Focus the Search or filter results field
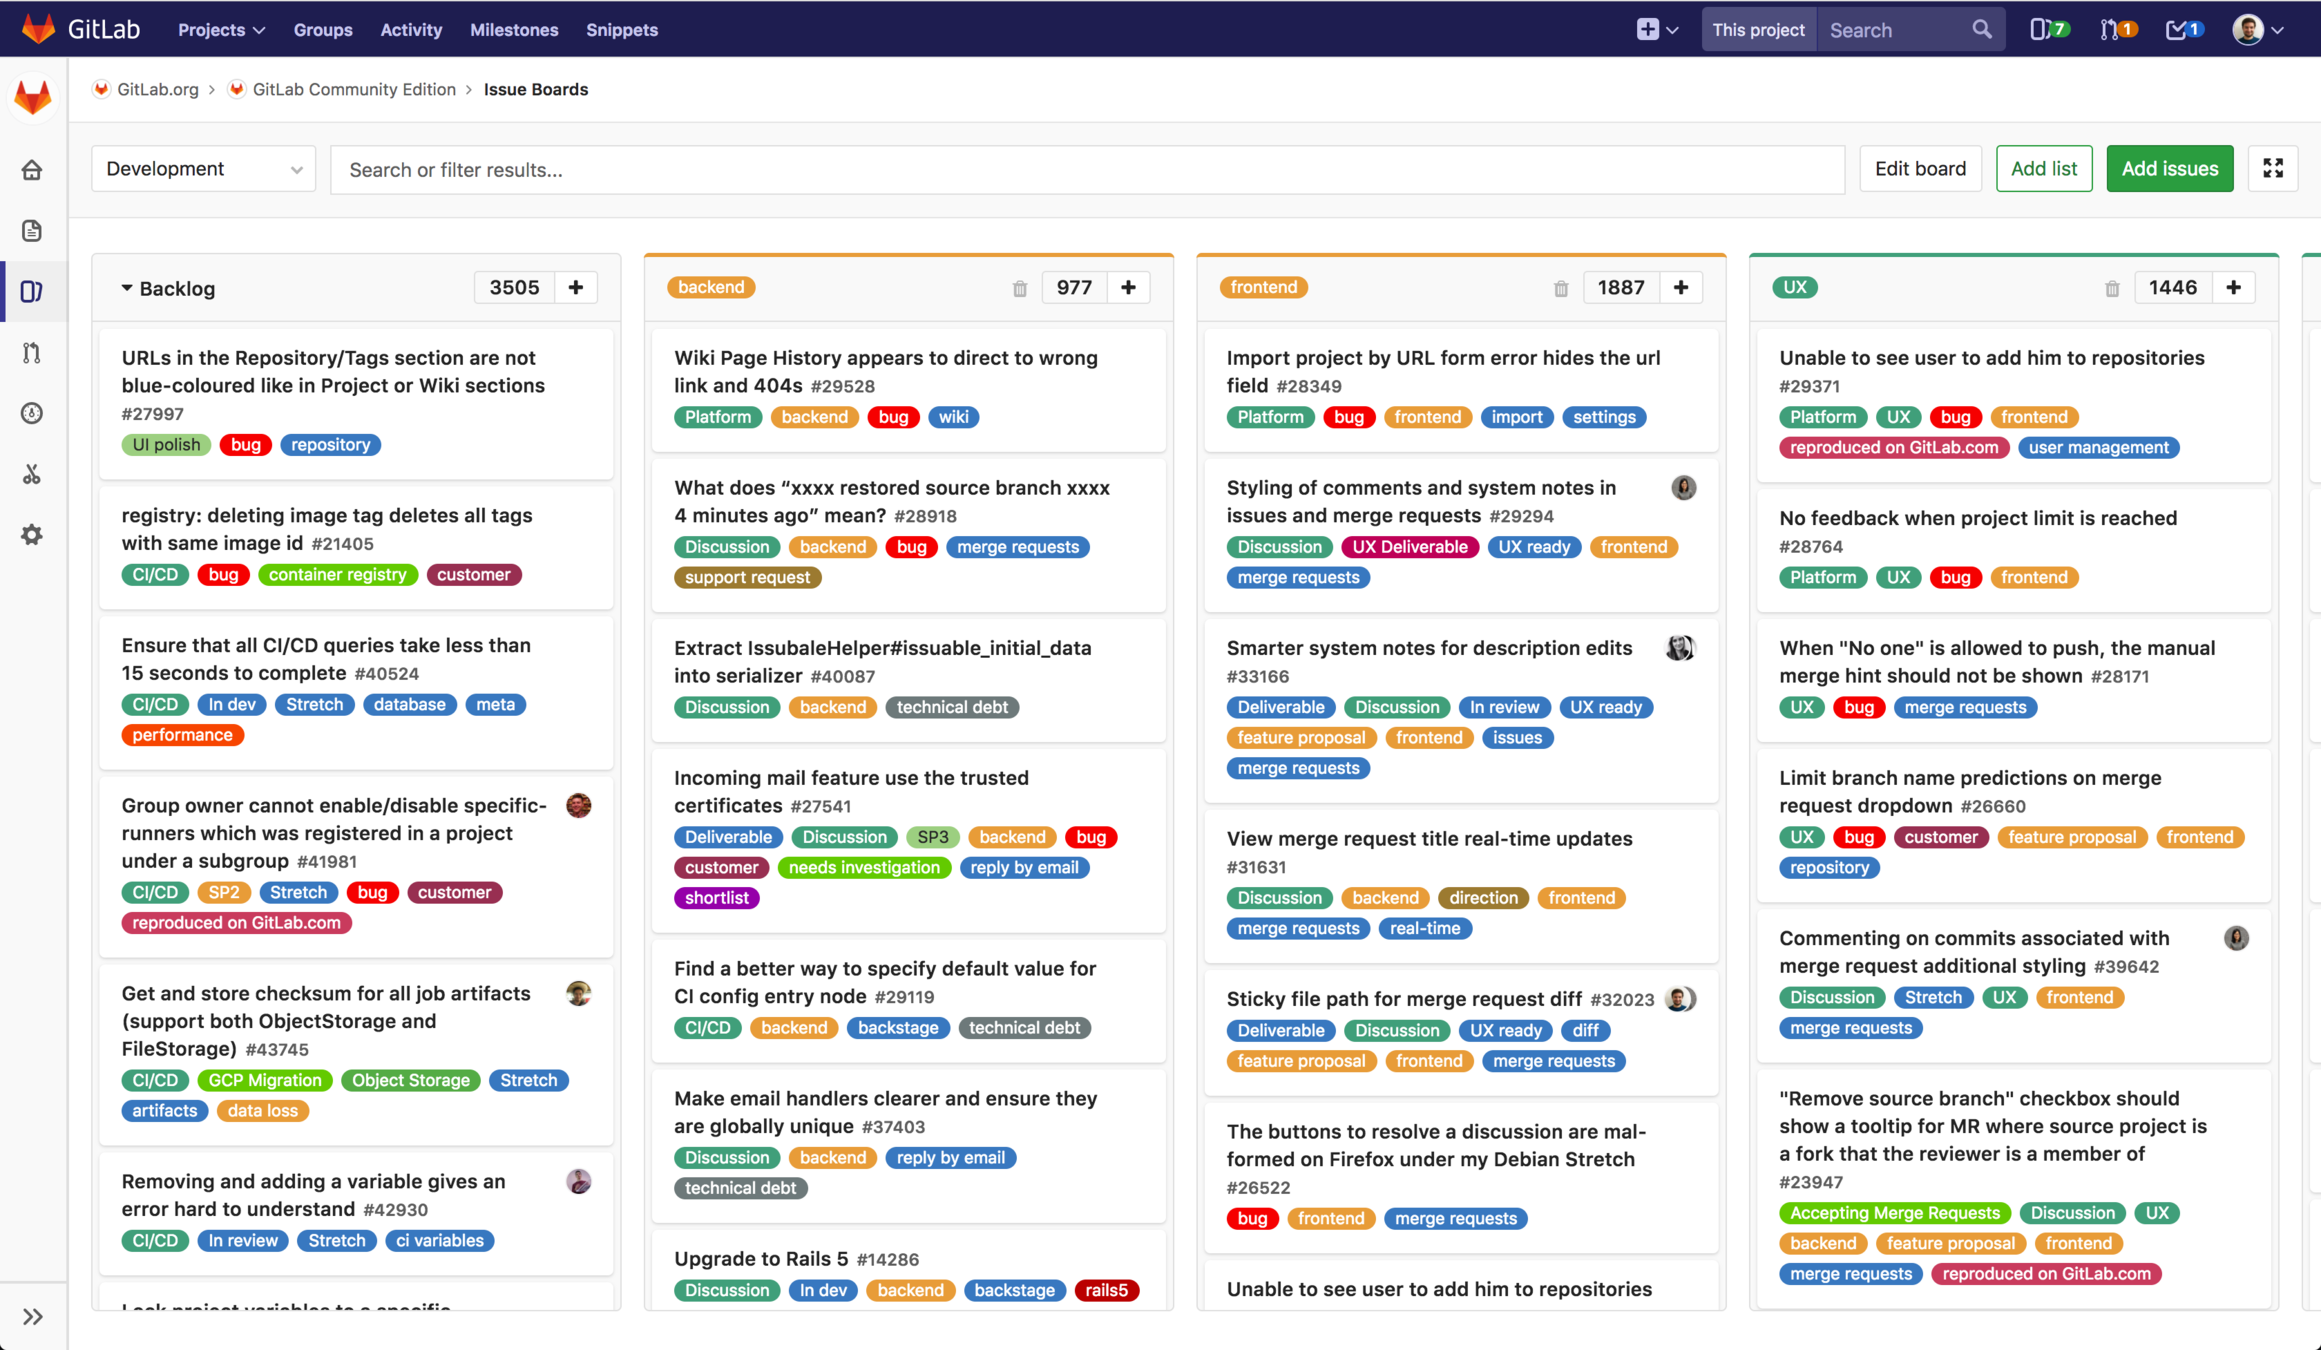Image resolution: width=2321 pixels, height=1350 pixels. click(1086, 169)
